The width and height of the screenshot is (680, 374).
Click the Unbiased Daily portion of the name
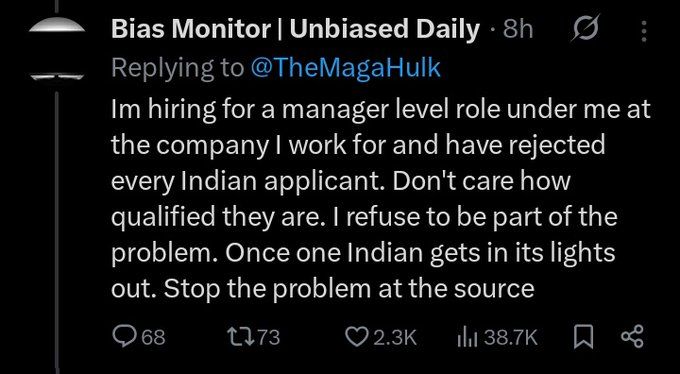pos(384,30)
